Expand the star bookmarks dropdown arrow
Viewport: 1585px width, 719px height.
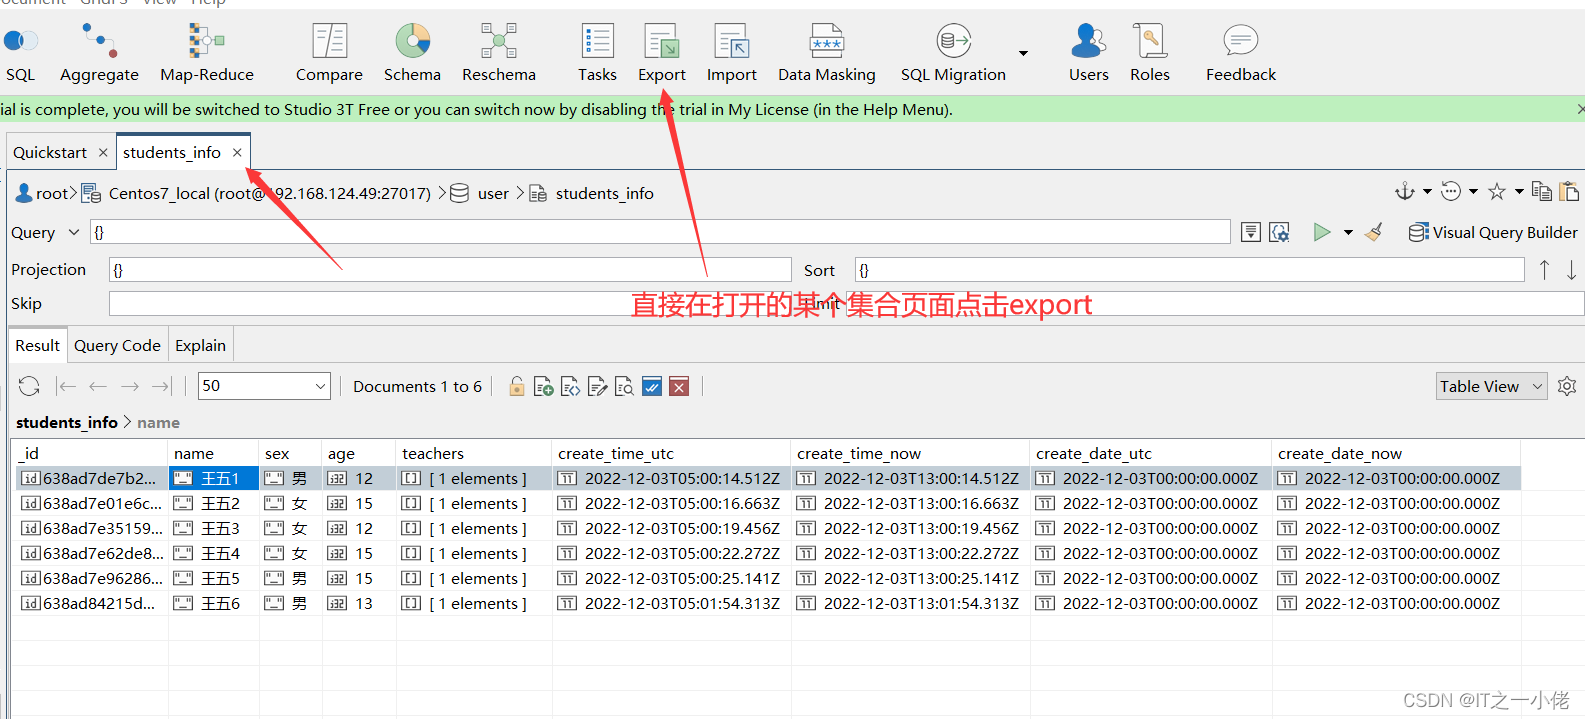(1519, 191)
